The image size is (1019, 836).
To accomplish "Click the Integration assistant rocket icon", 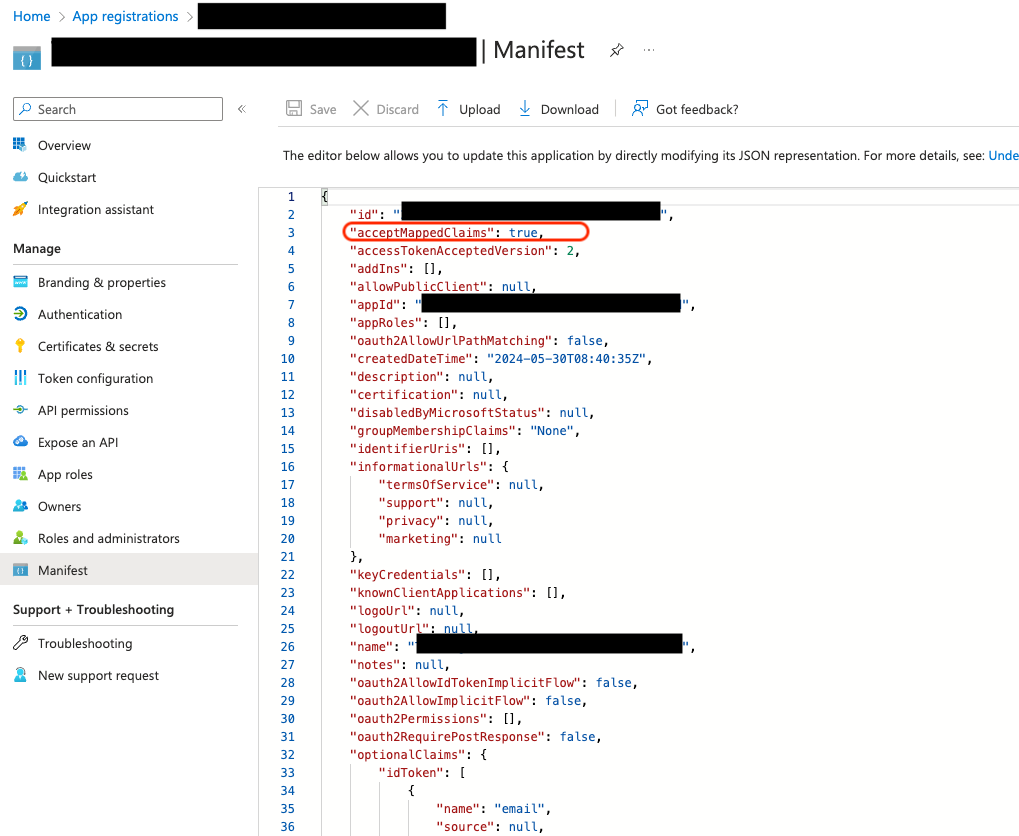I will click(20, 209).
